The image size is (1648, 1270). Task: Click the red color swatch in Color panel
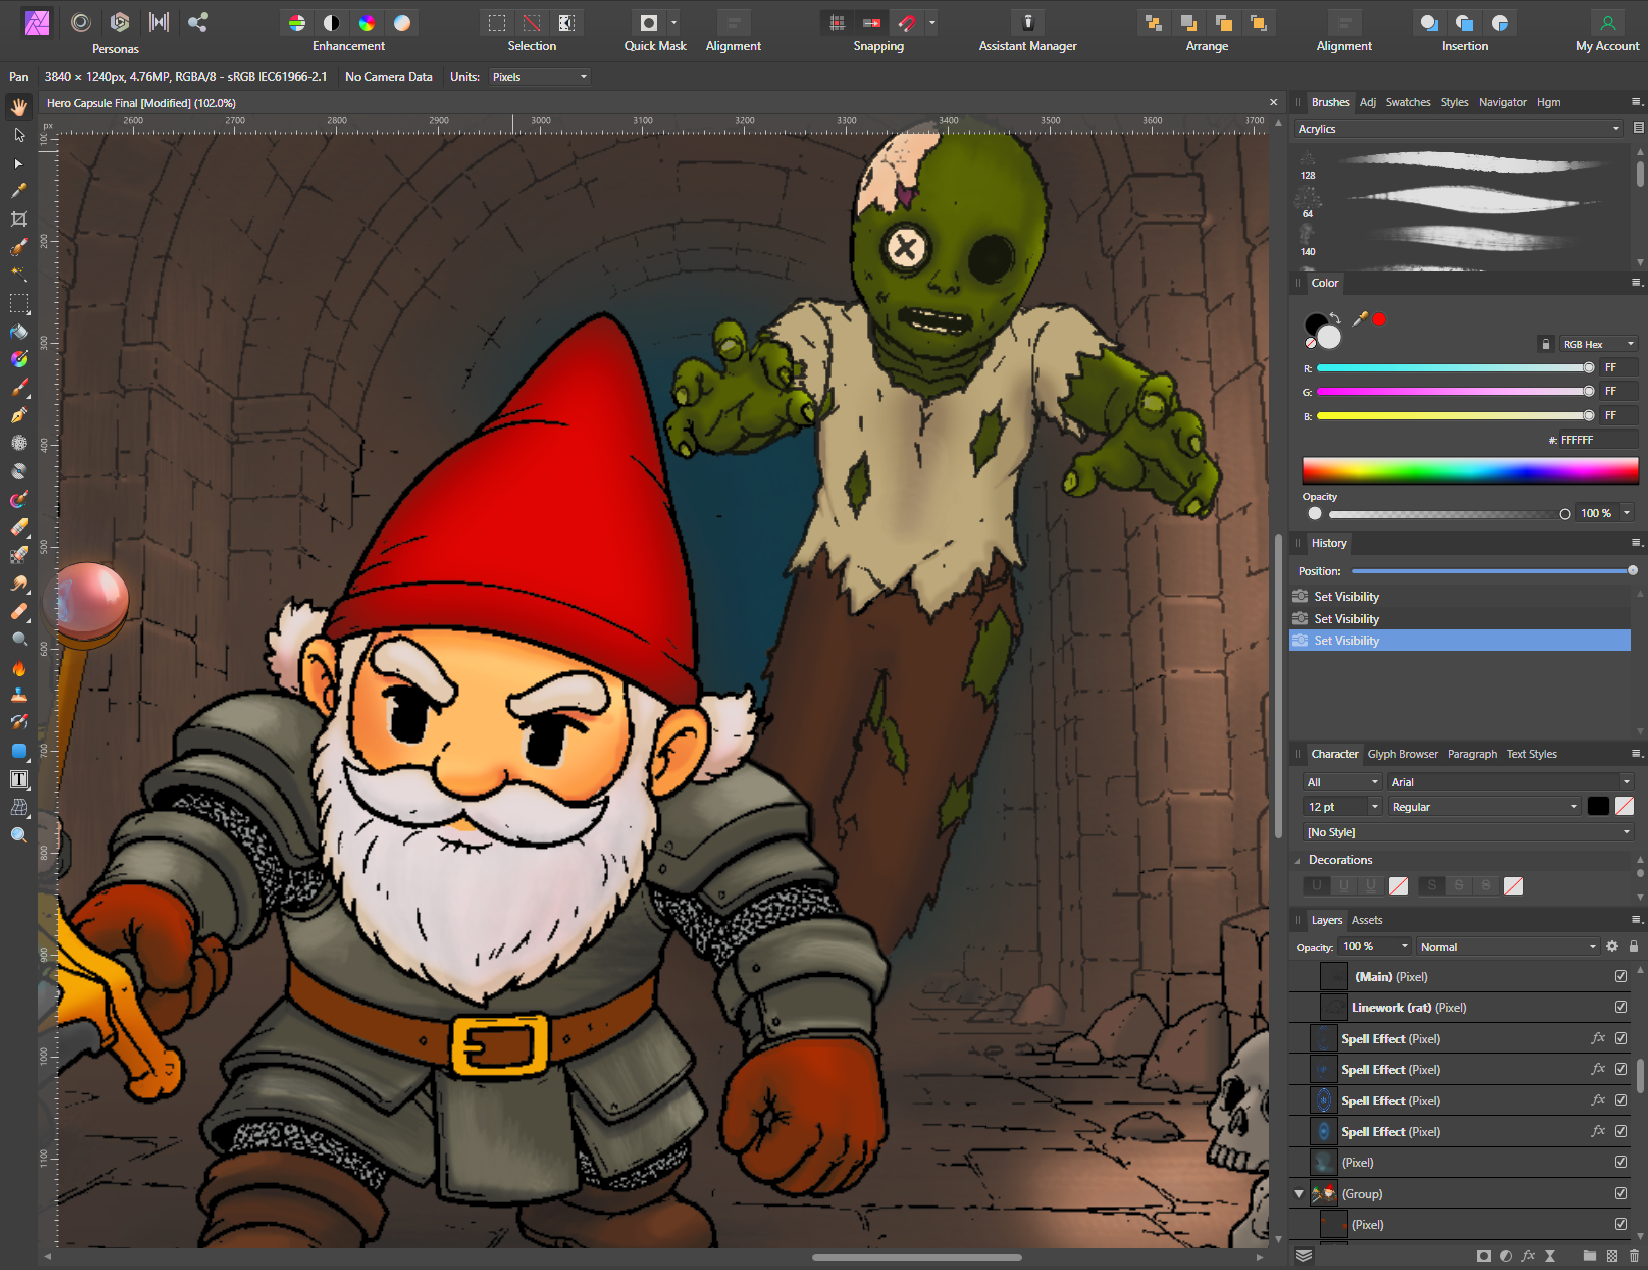pyautogui.click(x=1379, y=319)
